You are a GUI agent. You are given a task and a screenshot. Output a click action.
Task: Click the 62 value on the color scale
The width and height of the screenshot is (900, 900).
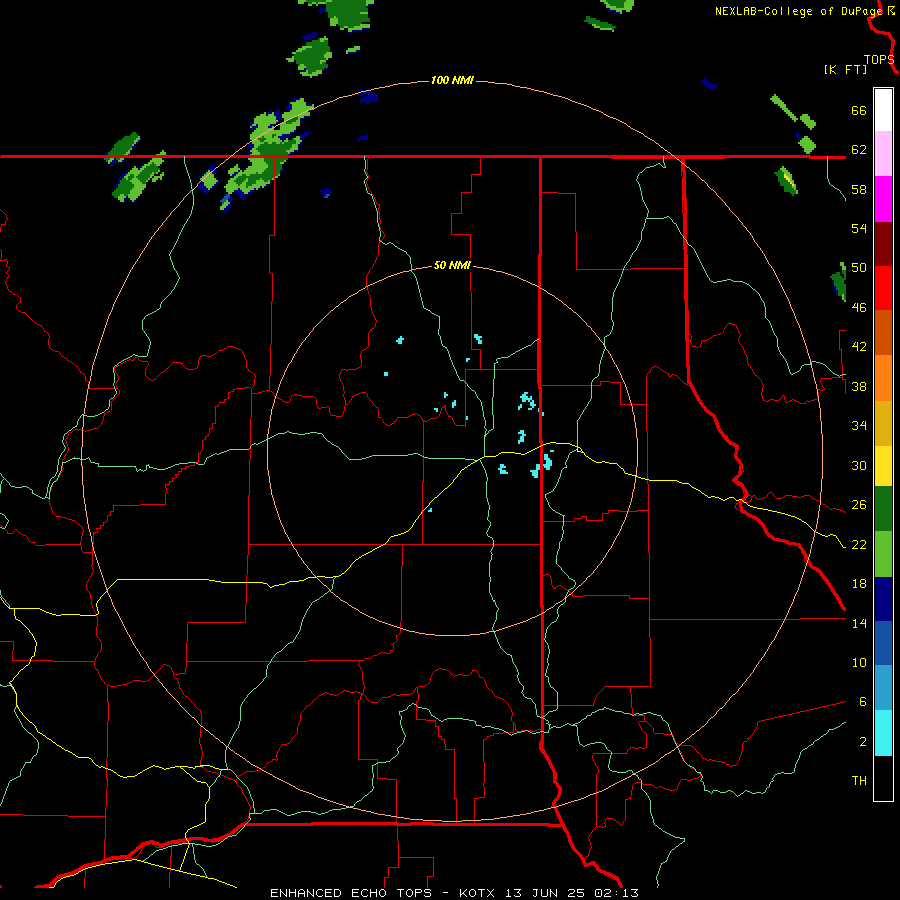[x=859, y=150]
